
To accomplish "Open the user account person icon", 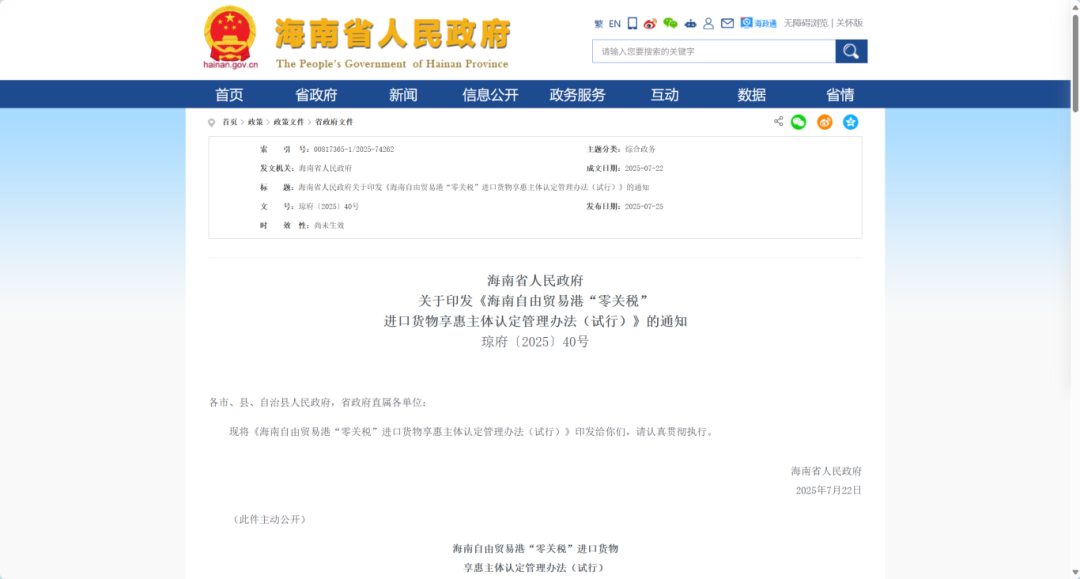I will 708,23.
